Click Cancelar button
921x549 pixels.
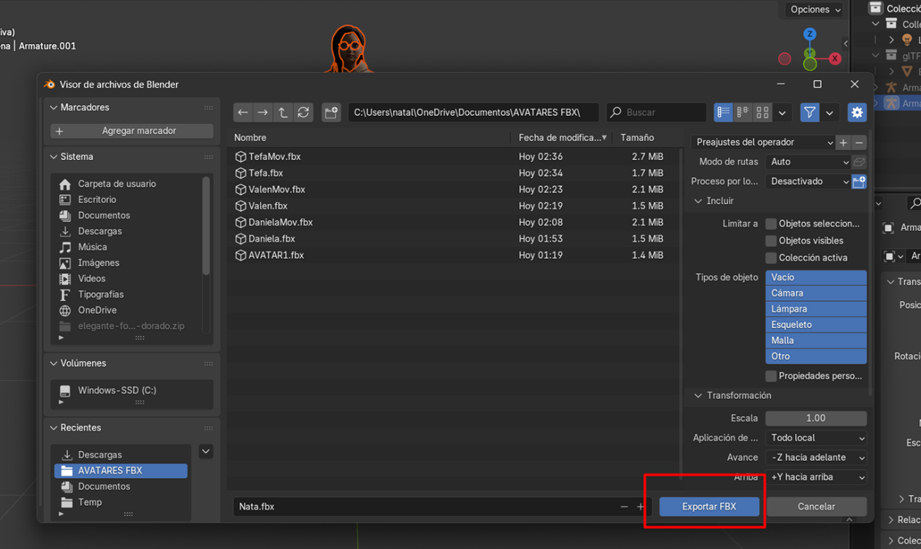tap(816, 506)
